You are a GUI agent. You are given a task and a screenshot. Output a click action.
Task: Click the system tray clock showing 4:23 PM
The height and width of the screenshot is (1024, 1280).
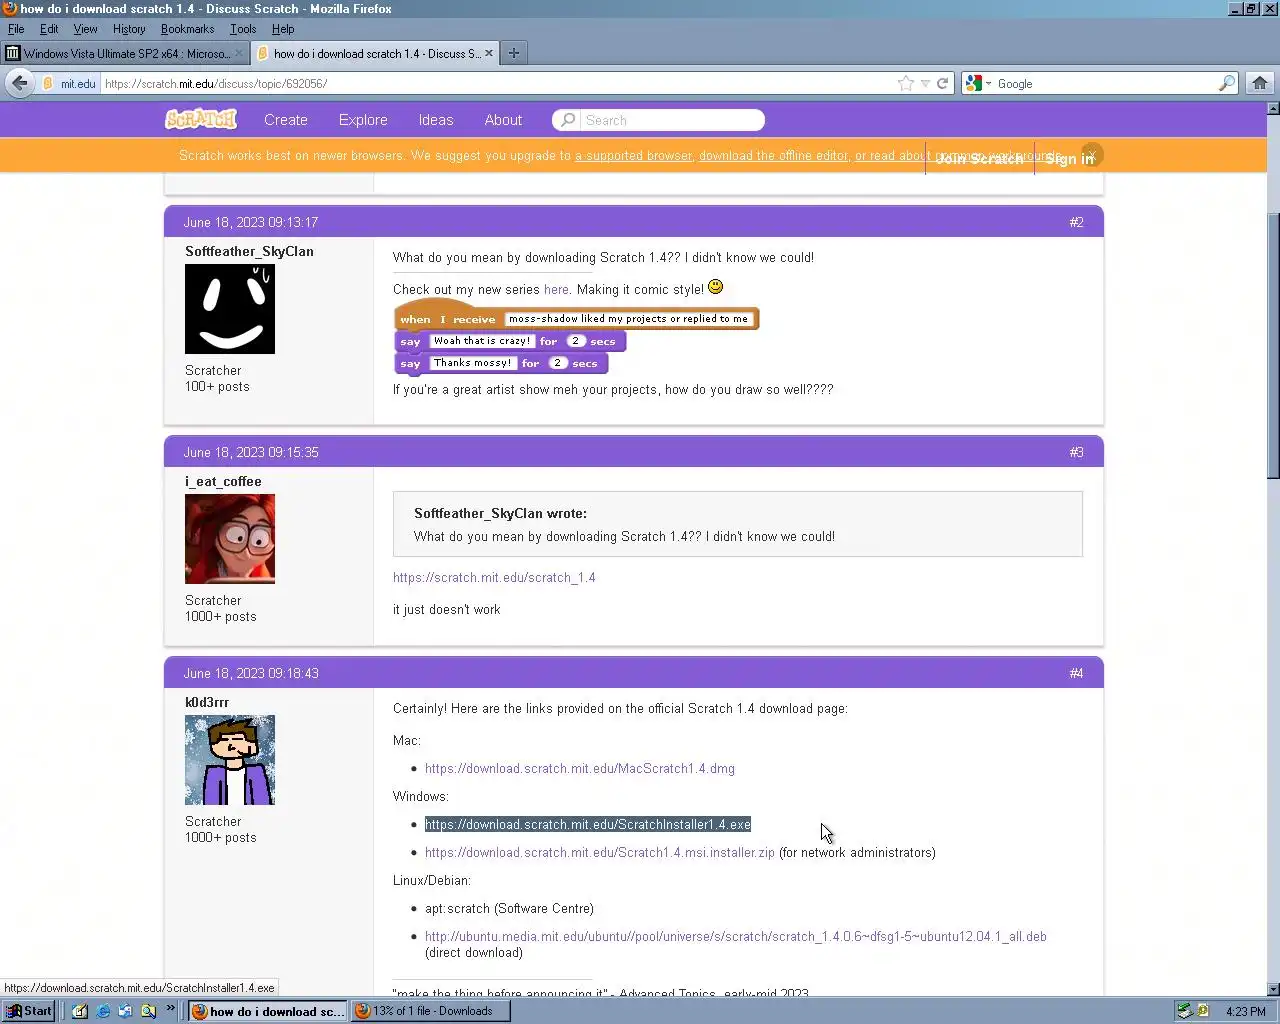pos(1245,1012)
